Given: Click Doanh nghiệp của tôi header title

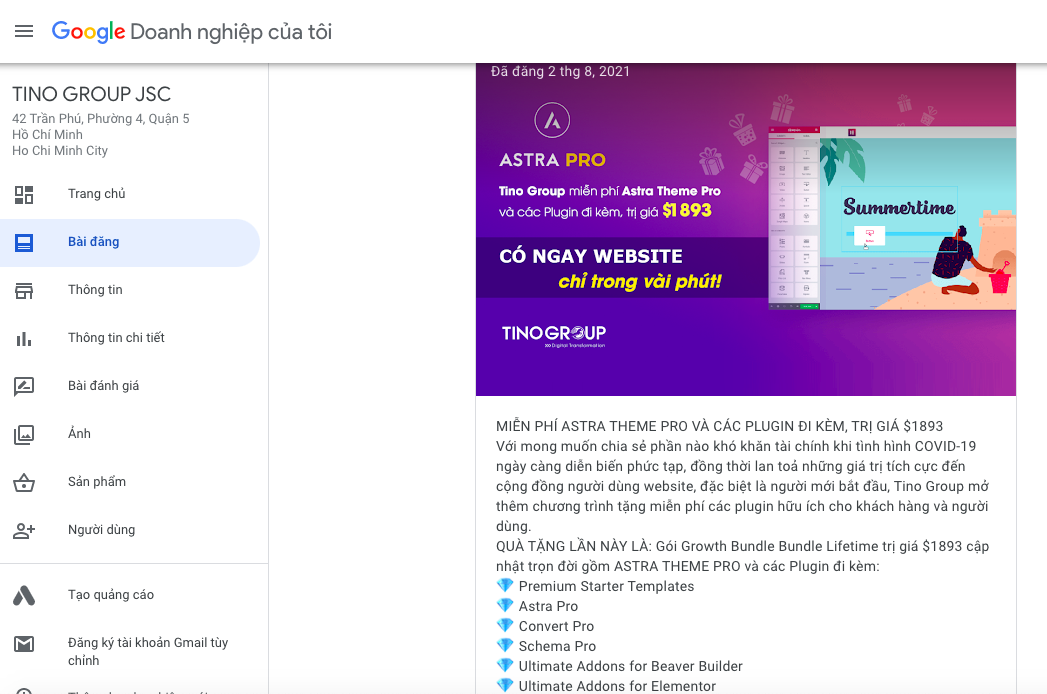Looking at the screenshot, I should tap(230, 32).
